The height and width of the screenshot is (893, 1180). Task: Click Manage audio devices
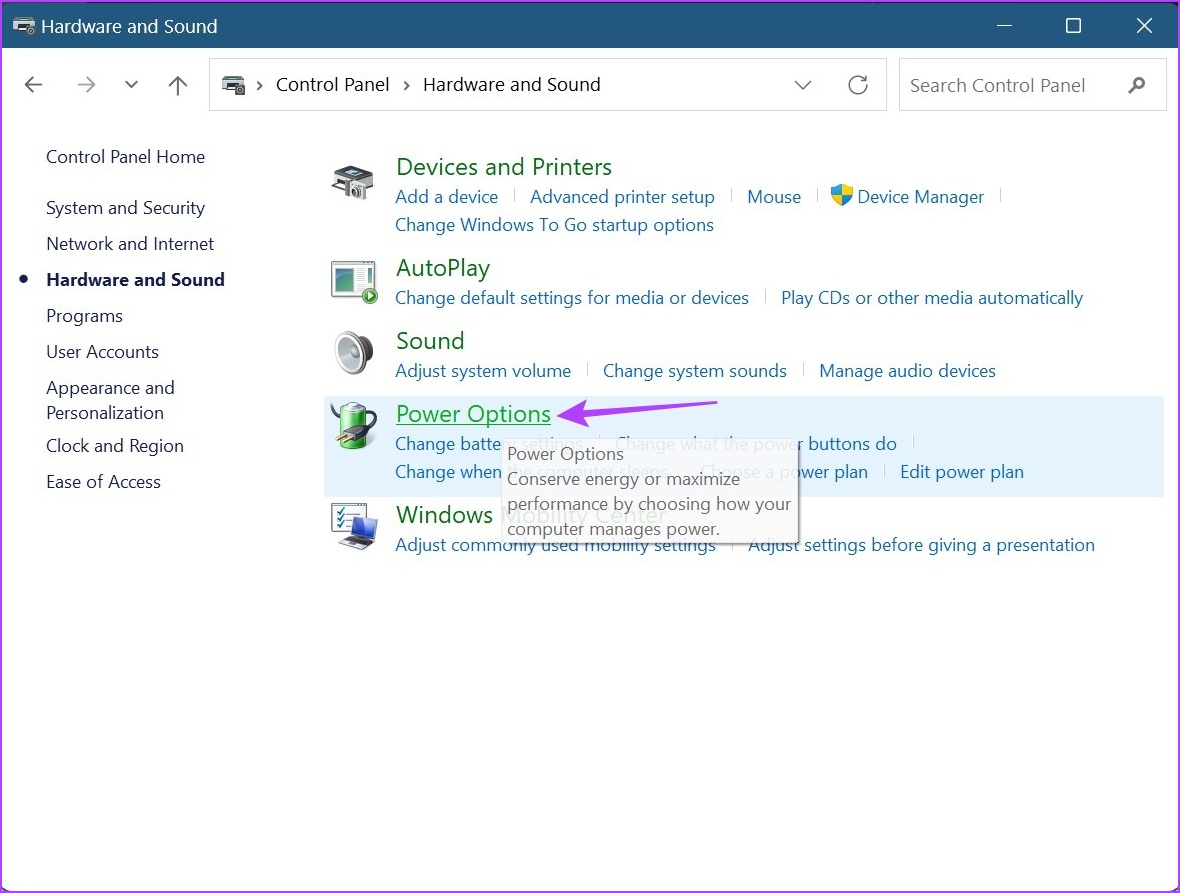907,371
